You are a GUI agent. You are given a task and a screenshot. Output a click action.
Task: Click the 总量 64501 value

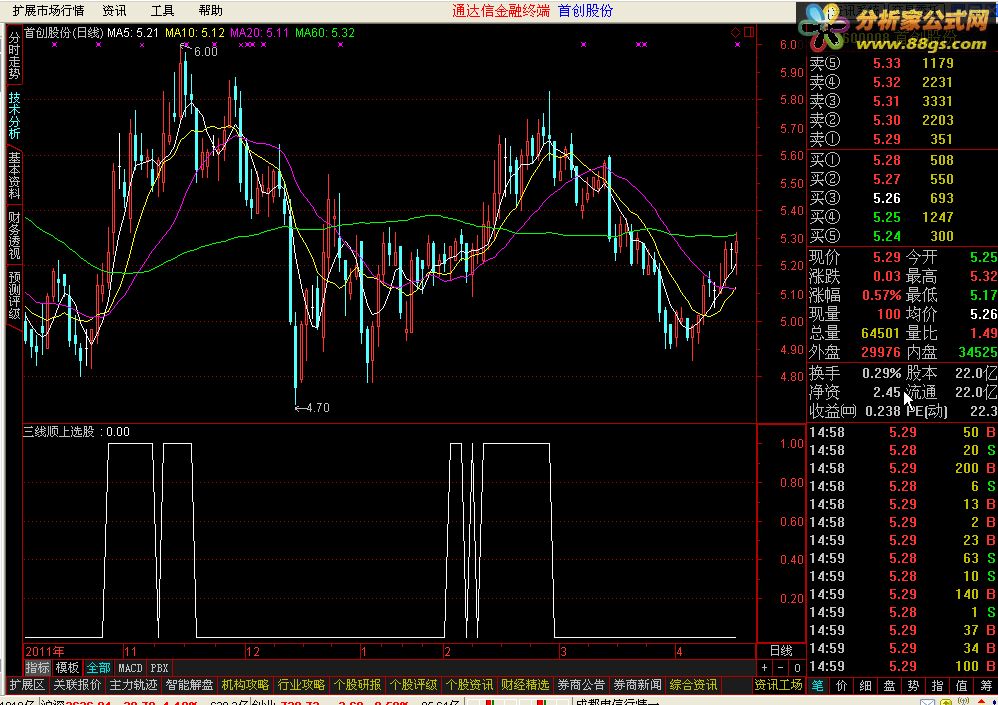pyautogui.click(x=881, y=333)
